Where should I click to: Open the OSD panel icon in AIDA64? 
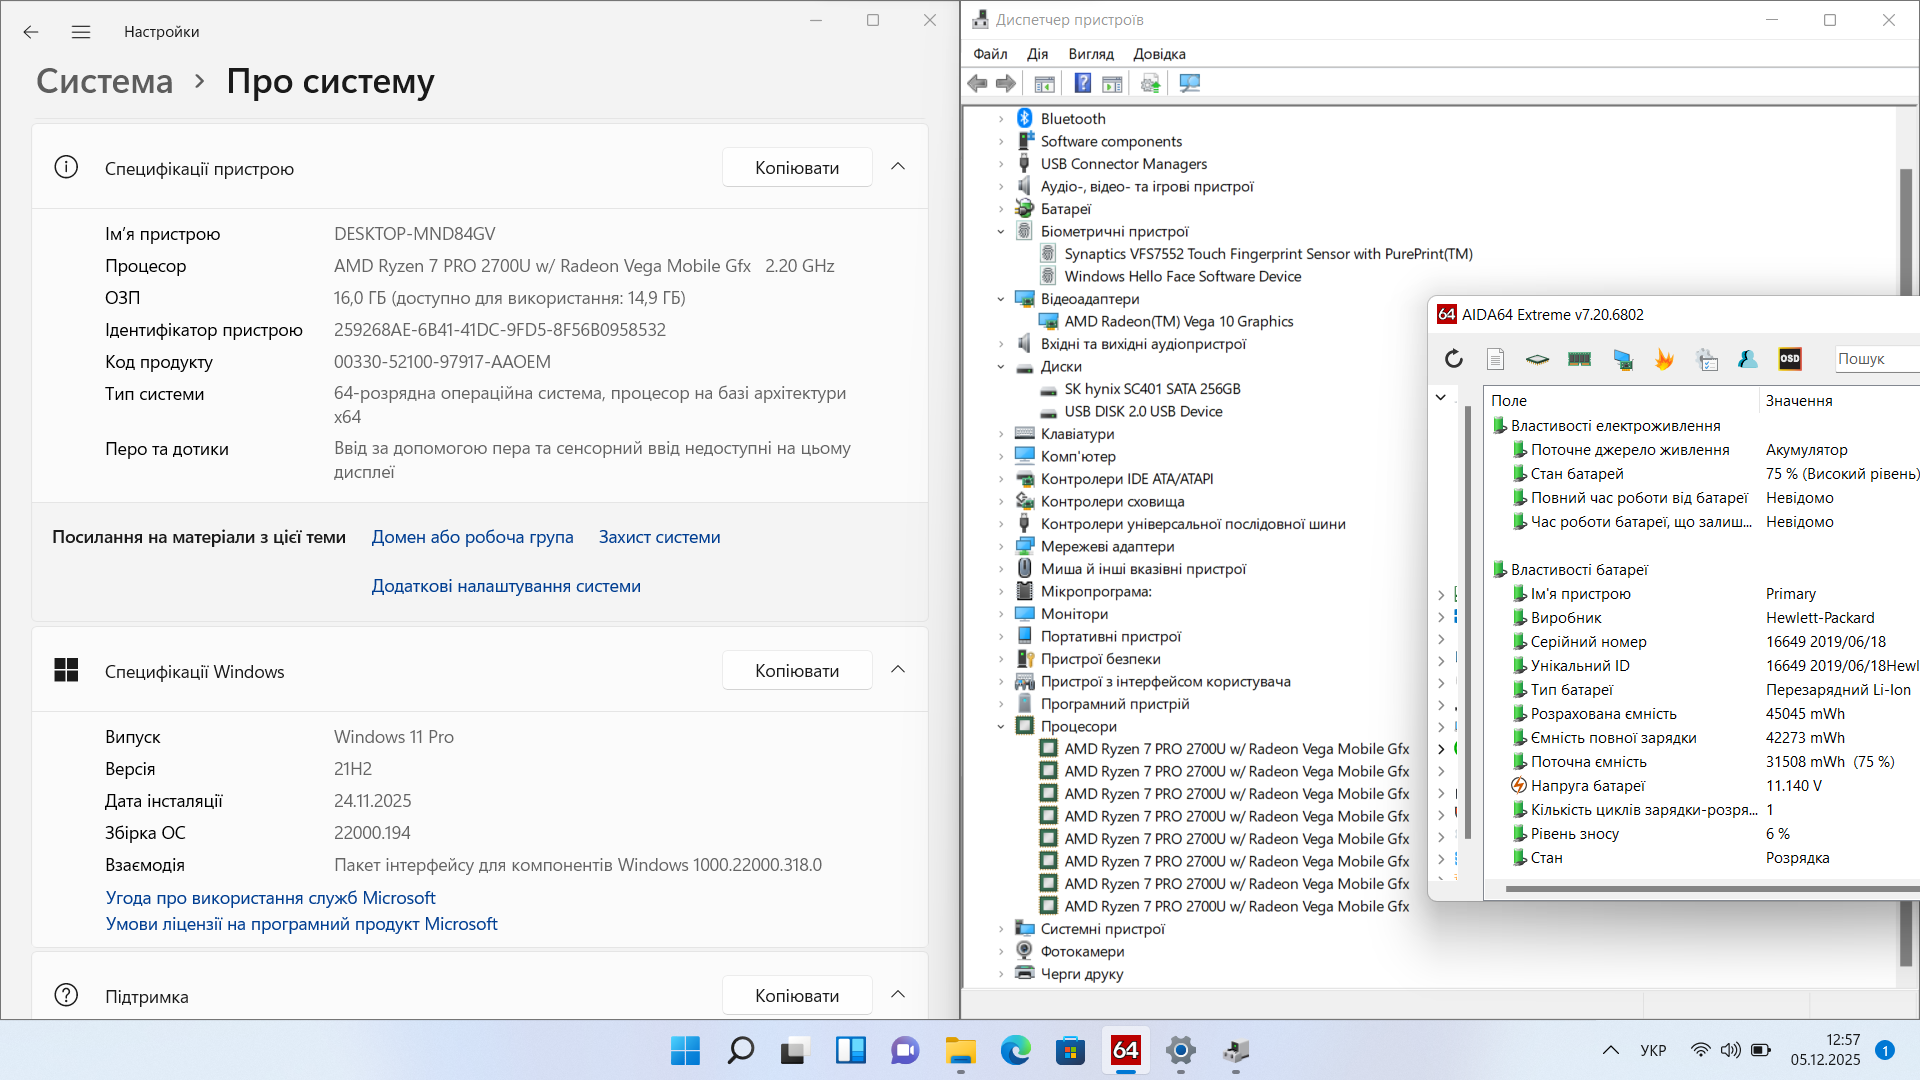[1790, 359]
